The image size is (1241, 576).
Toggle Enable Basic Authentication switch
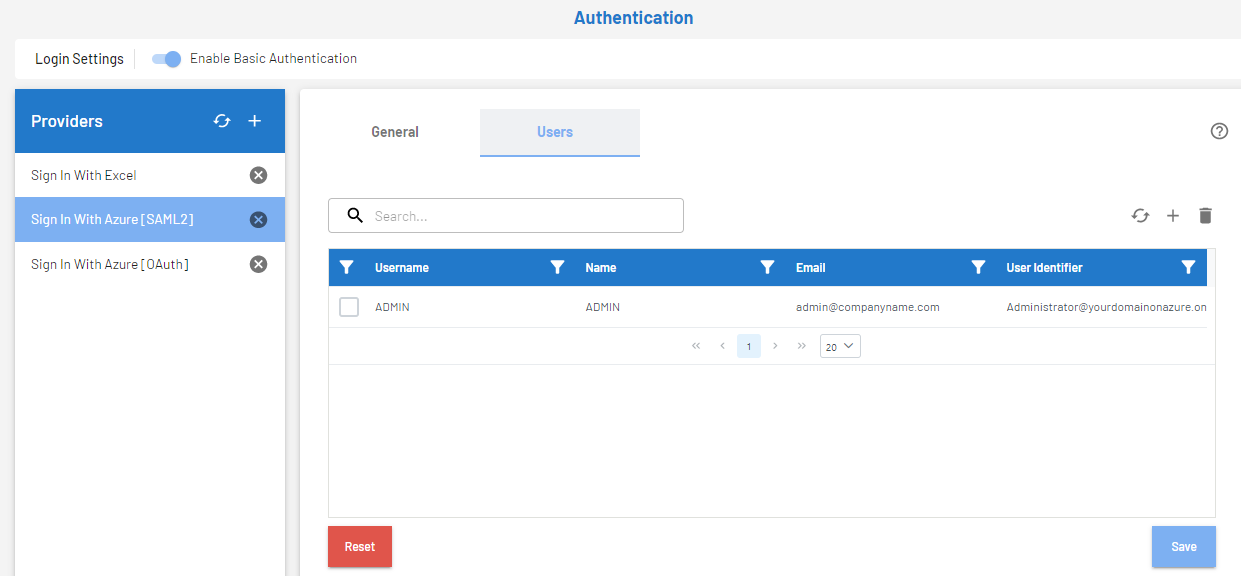point(166,59)
